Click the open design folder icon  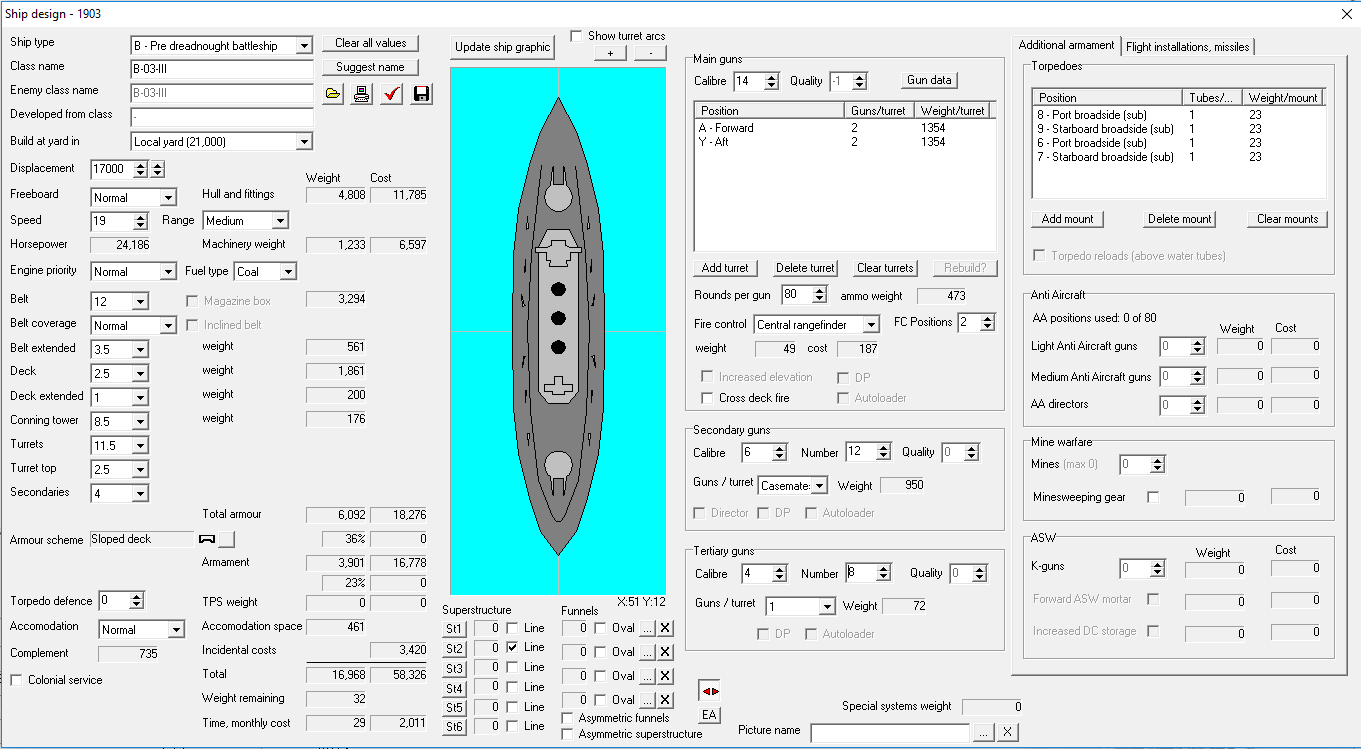(x=333, y=94)
